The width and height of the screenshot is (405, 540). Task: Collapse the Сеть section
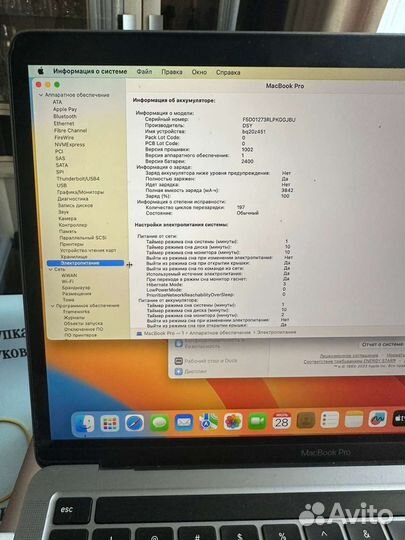51,269
